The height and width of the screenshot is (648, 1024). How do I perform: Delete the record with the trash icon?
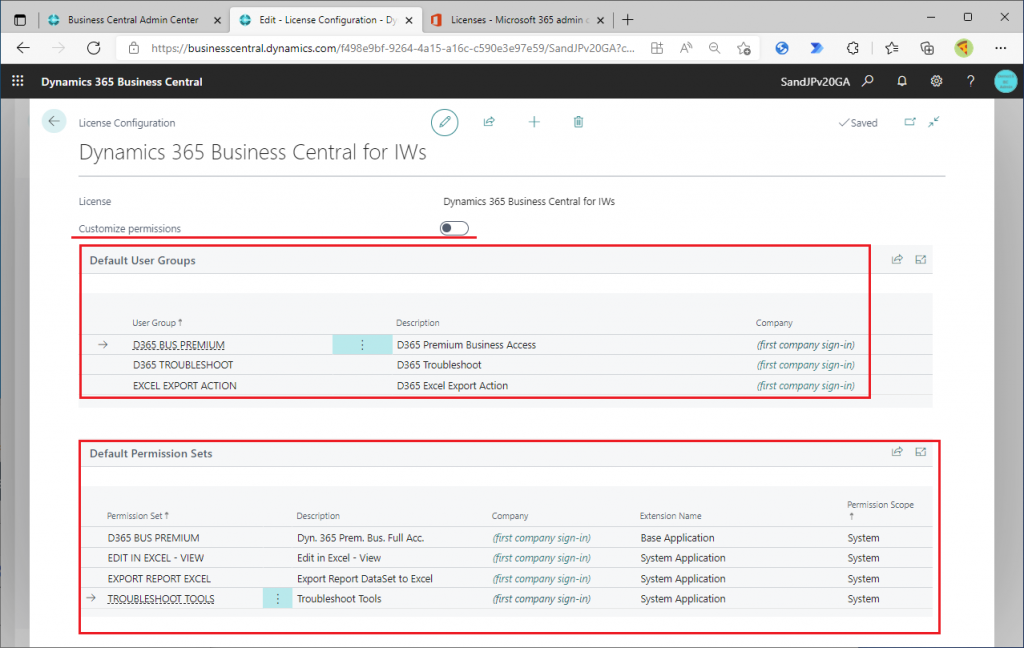click(x=579, y=122)
